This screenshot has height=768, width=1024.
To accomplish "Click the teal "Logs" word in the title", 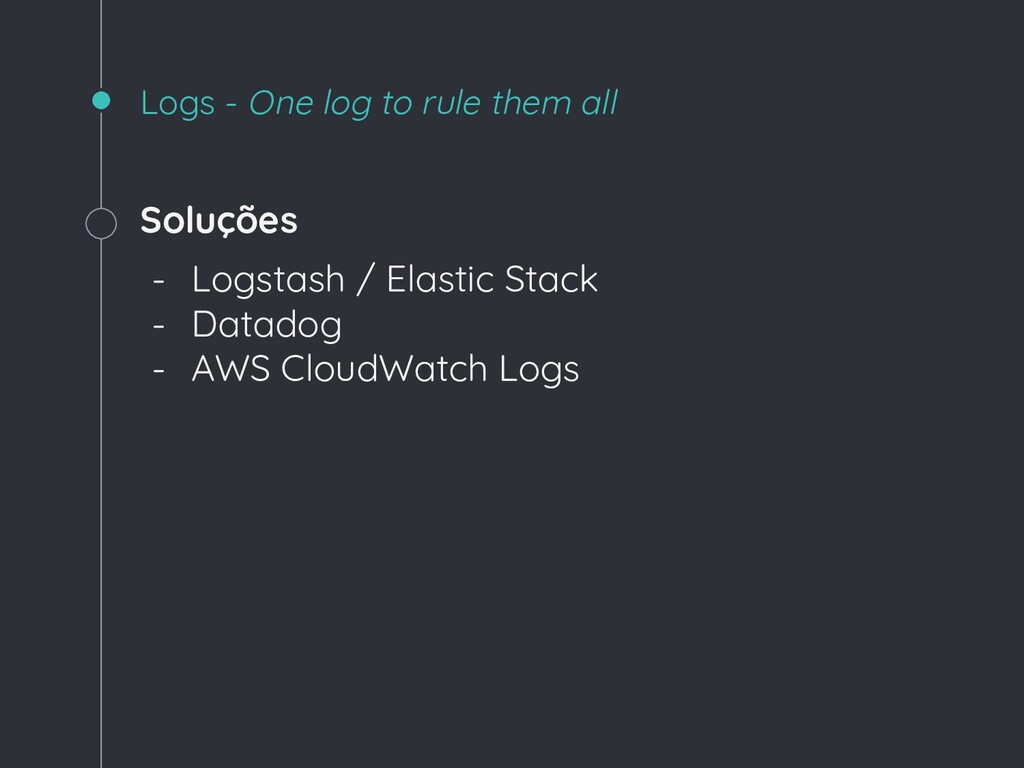I will point(178,103).
